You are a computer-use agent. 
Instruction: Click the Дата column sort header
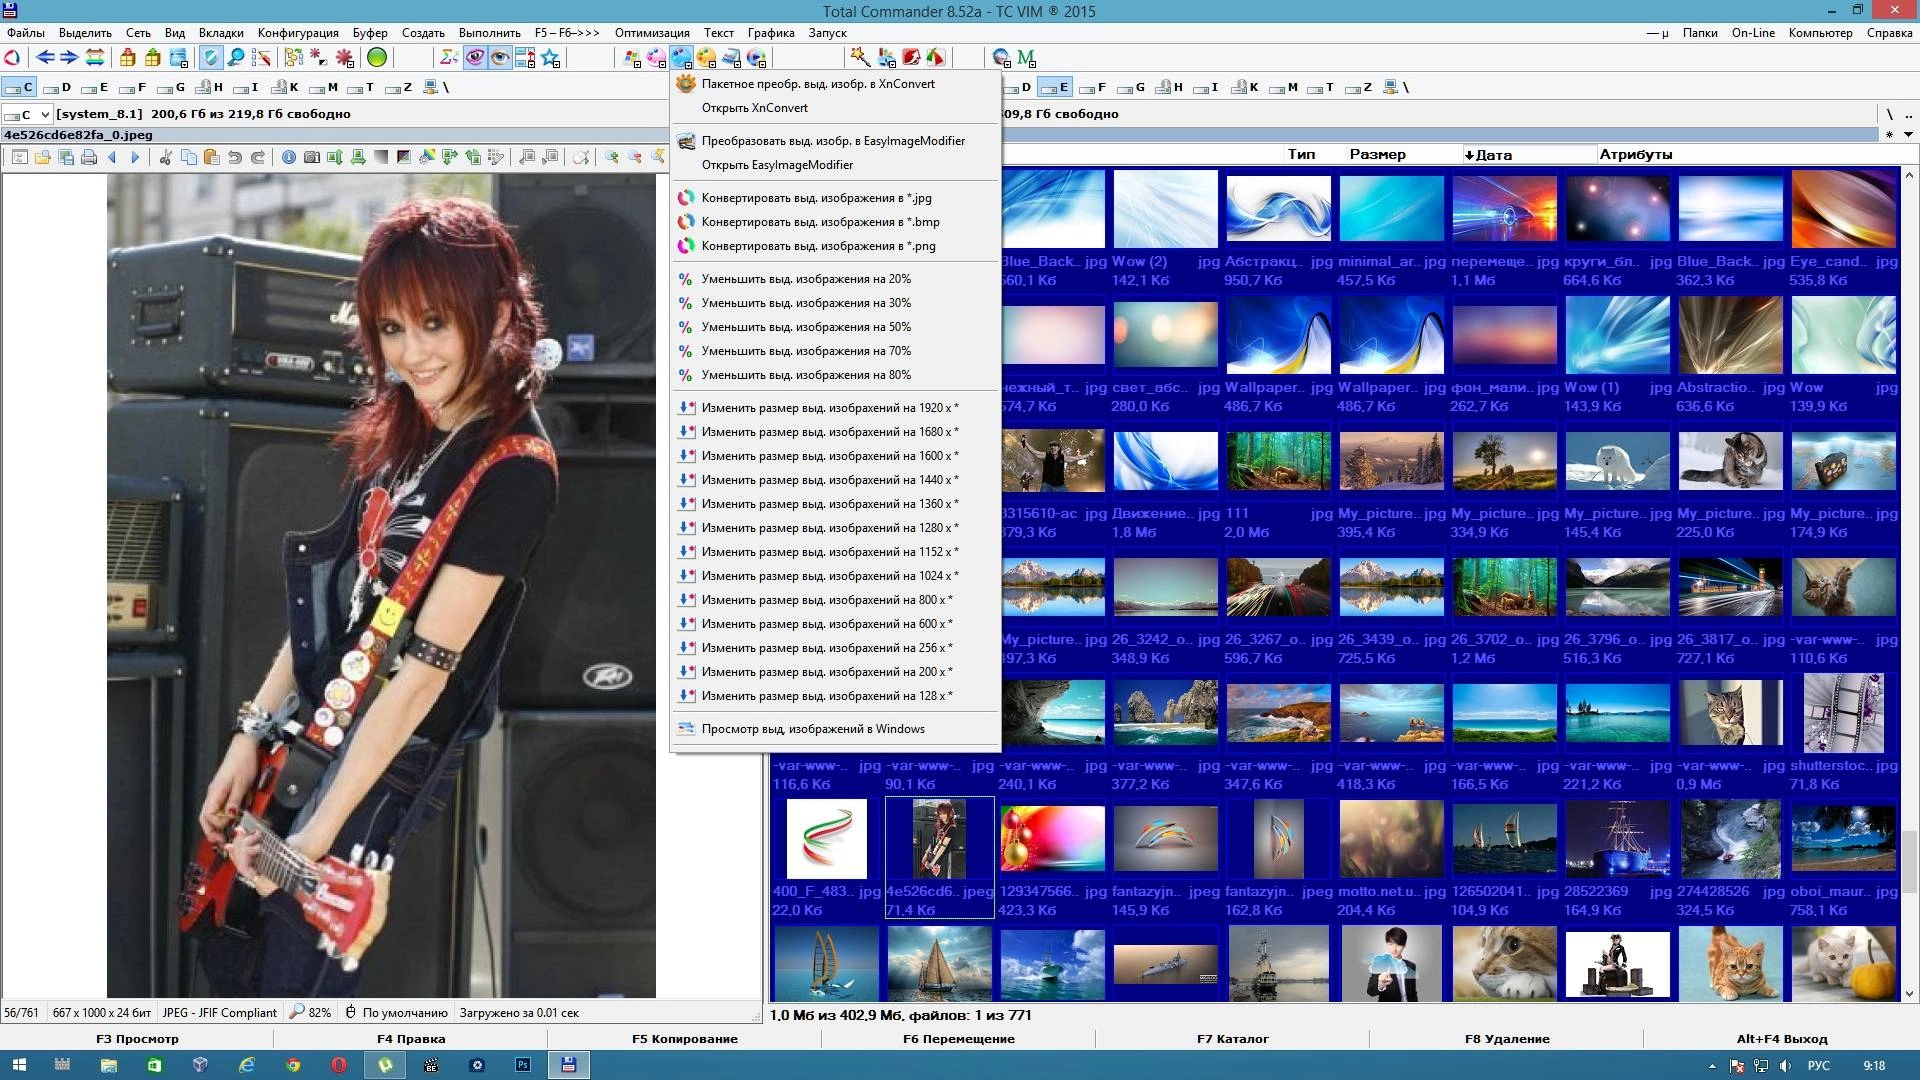coord(1529,154)
